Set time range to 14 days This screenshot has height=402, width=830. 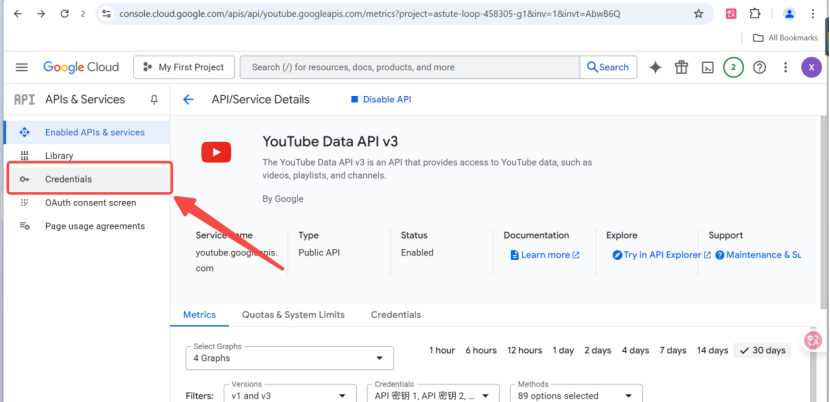tap(712, 351)
